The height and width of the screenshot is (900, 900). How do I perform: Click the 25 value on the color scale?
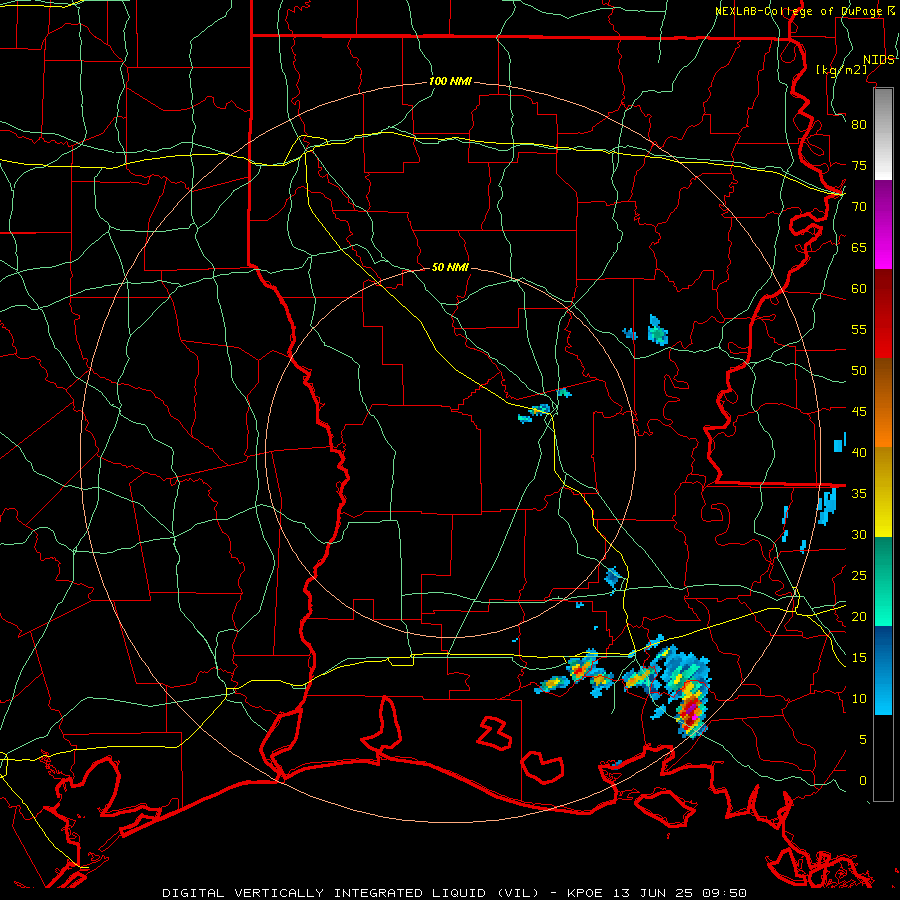point(859,576)
